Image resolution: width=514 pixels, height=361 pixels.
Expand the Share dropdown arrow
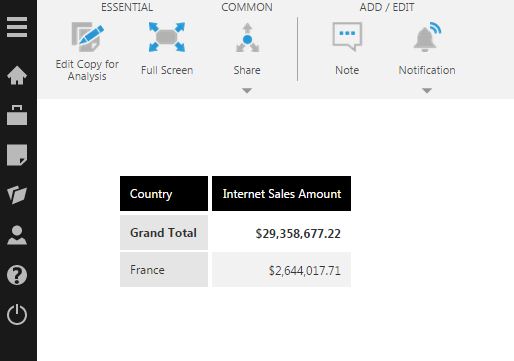pyautogui.click(x=247, y=90)
